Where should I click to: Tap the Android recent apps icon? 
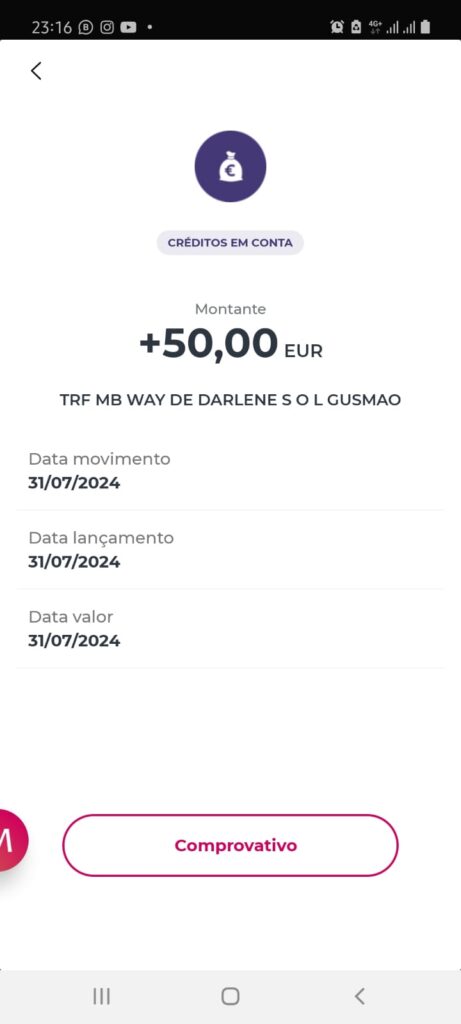pyautogui.click(x=101, y=996)
